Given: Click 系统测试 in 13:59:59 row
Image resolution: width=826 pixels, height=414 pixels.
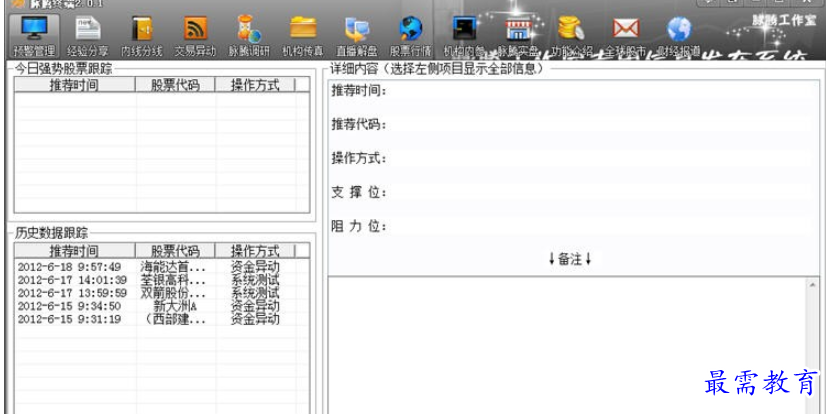Looking at the screenshot, I should pos(255,293).
